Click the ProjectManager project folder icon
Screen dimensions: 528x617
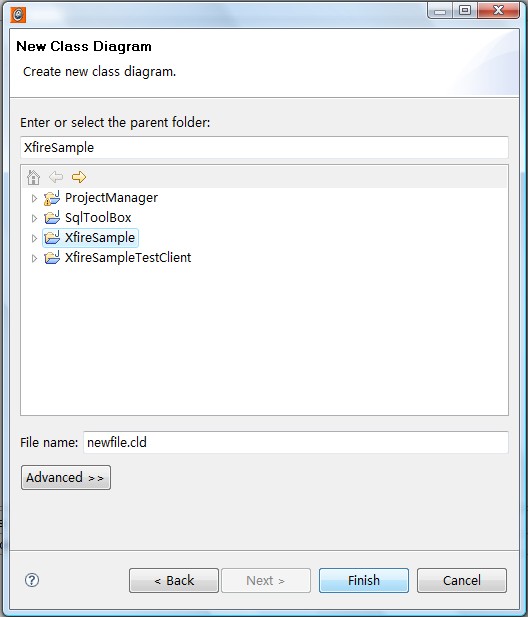[x=52, y=198]
